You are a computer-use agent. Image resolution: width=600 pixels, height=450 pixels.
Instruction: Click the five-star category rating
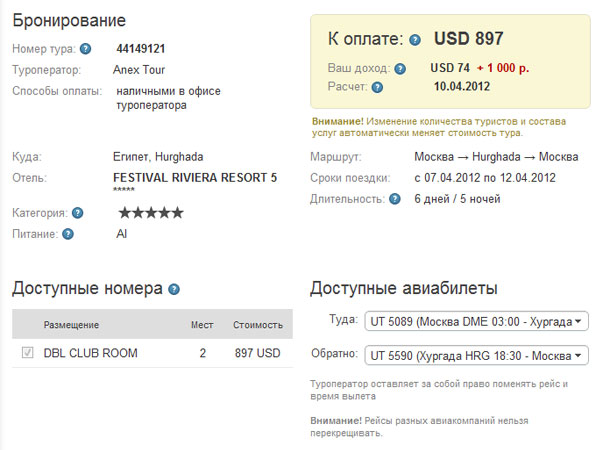[151, 213]
